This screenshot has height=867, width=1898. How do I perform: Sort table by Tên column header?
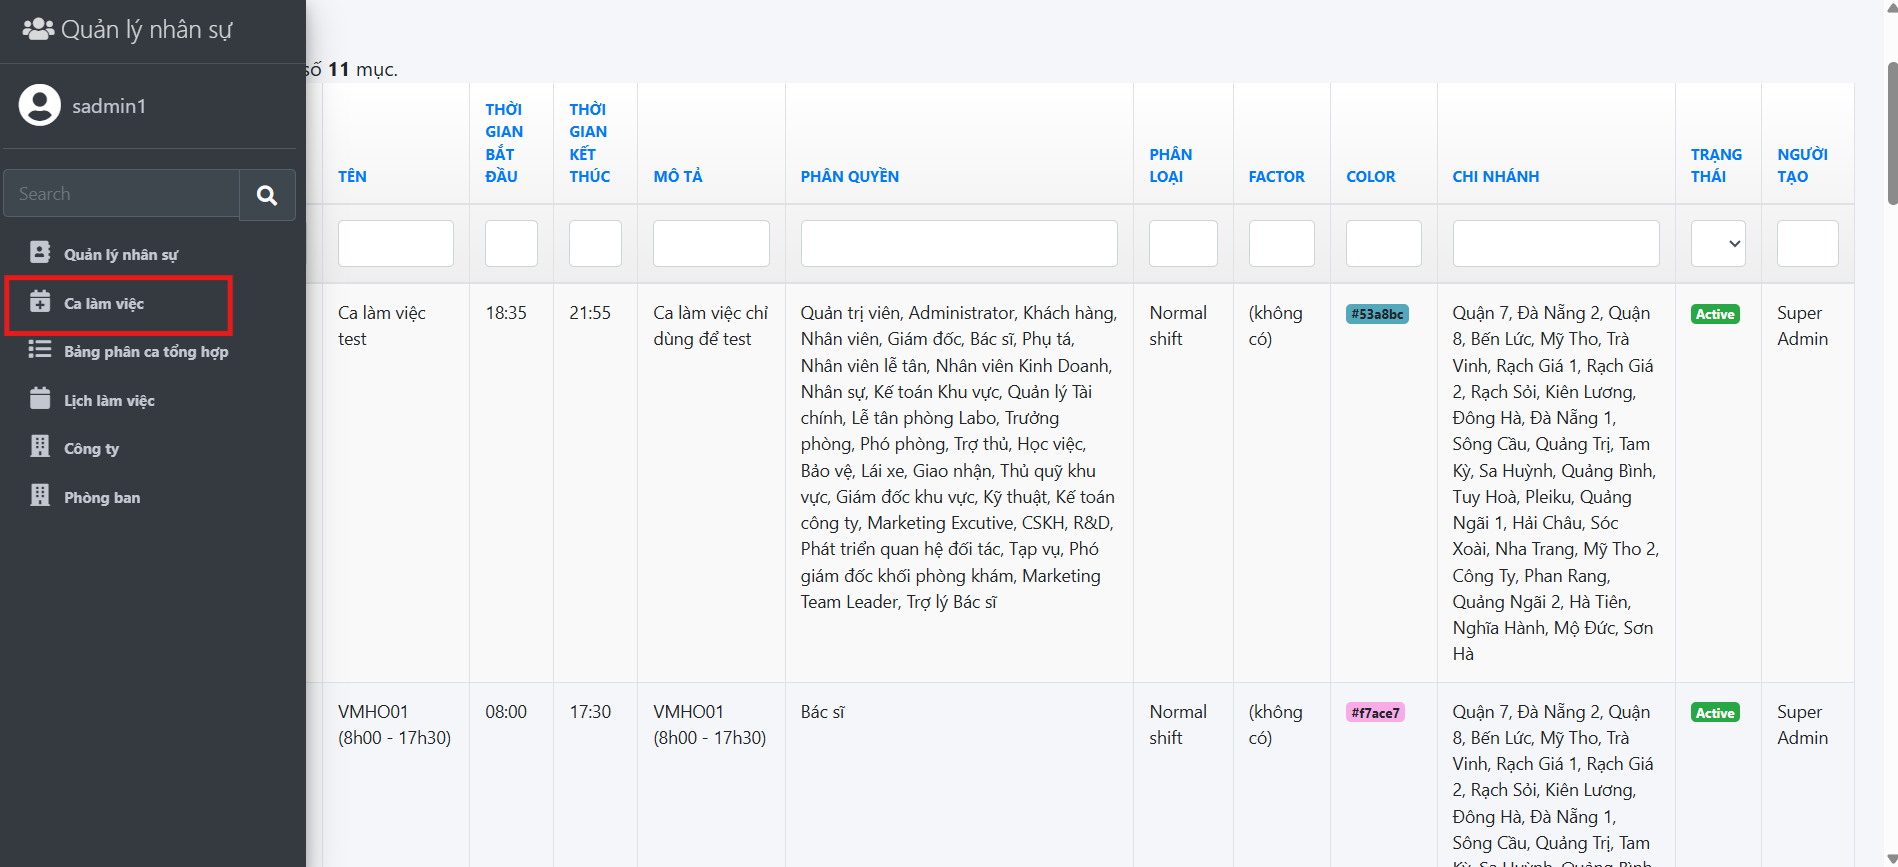pos(352,177)
